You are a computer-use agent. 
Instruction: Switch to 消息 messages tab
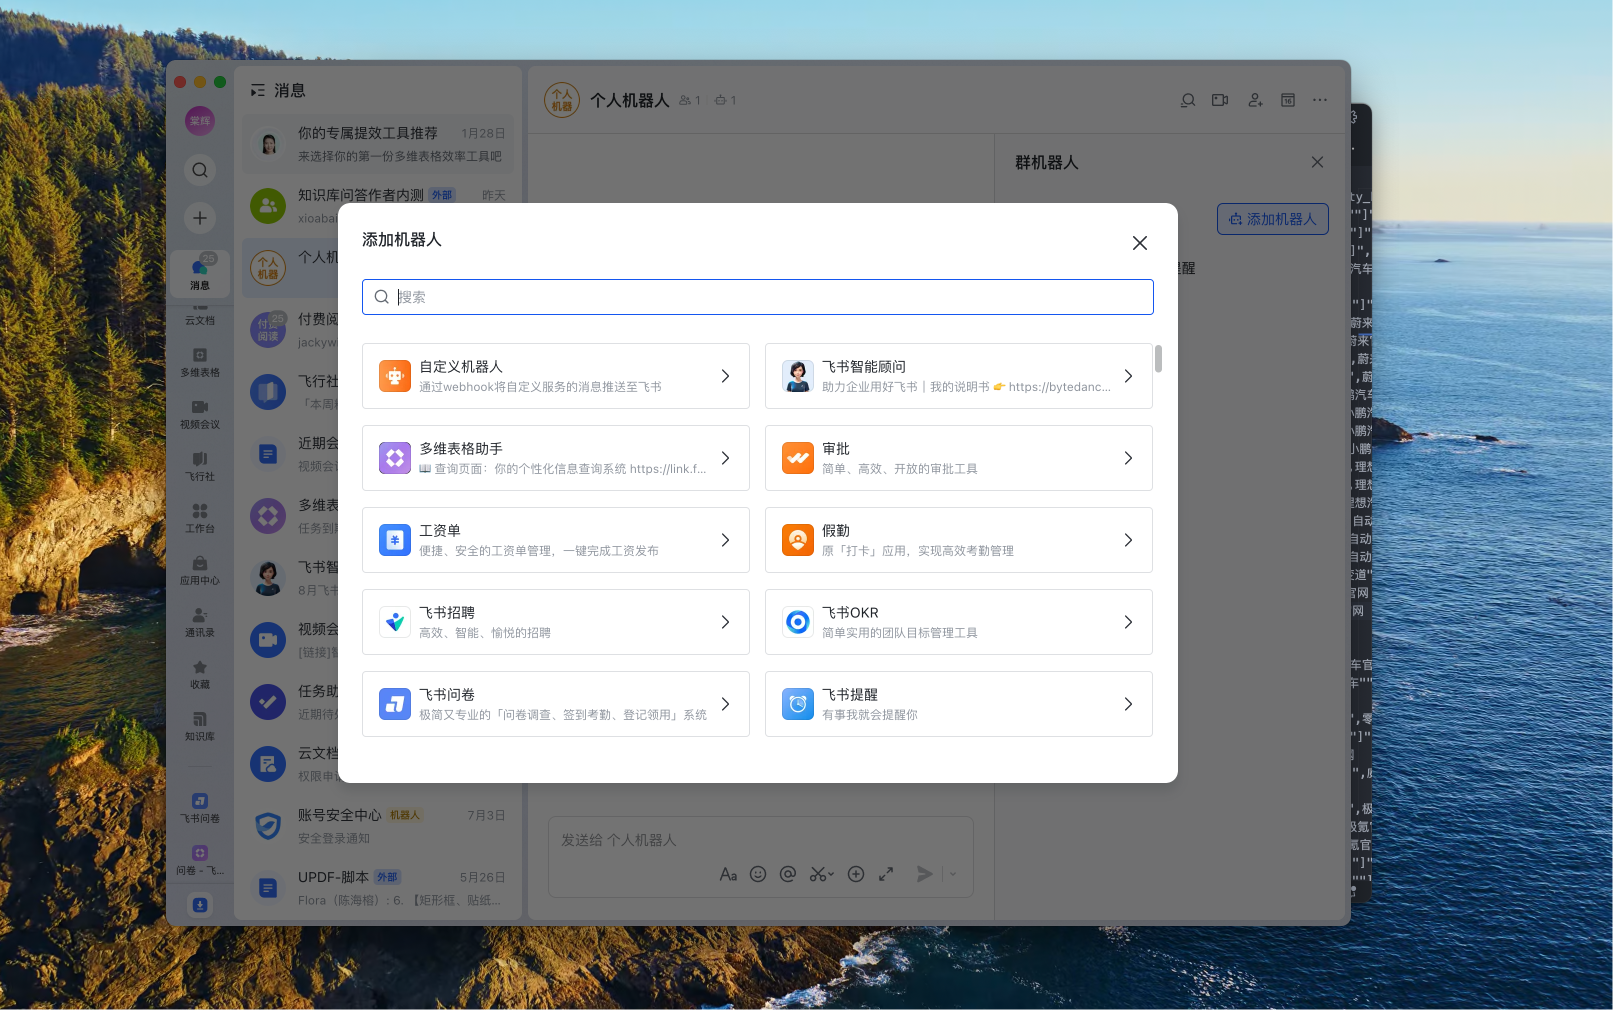pos(200,272)
